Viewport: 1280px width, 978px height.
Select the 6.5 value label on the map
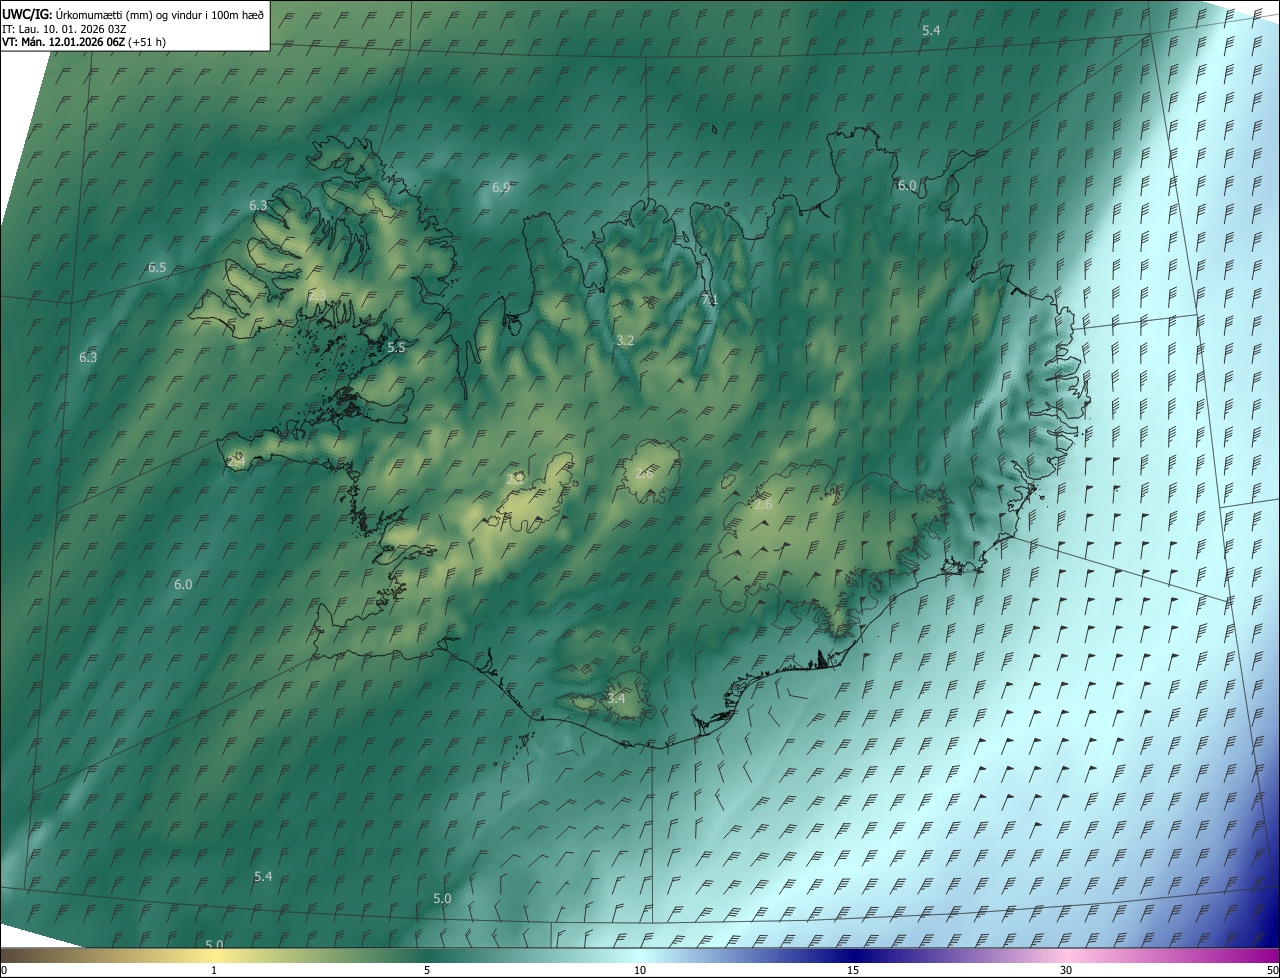pos(157,268)
